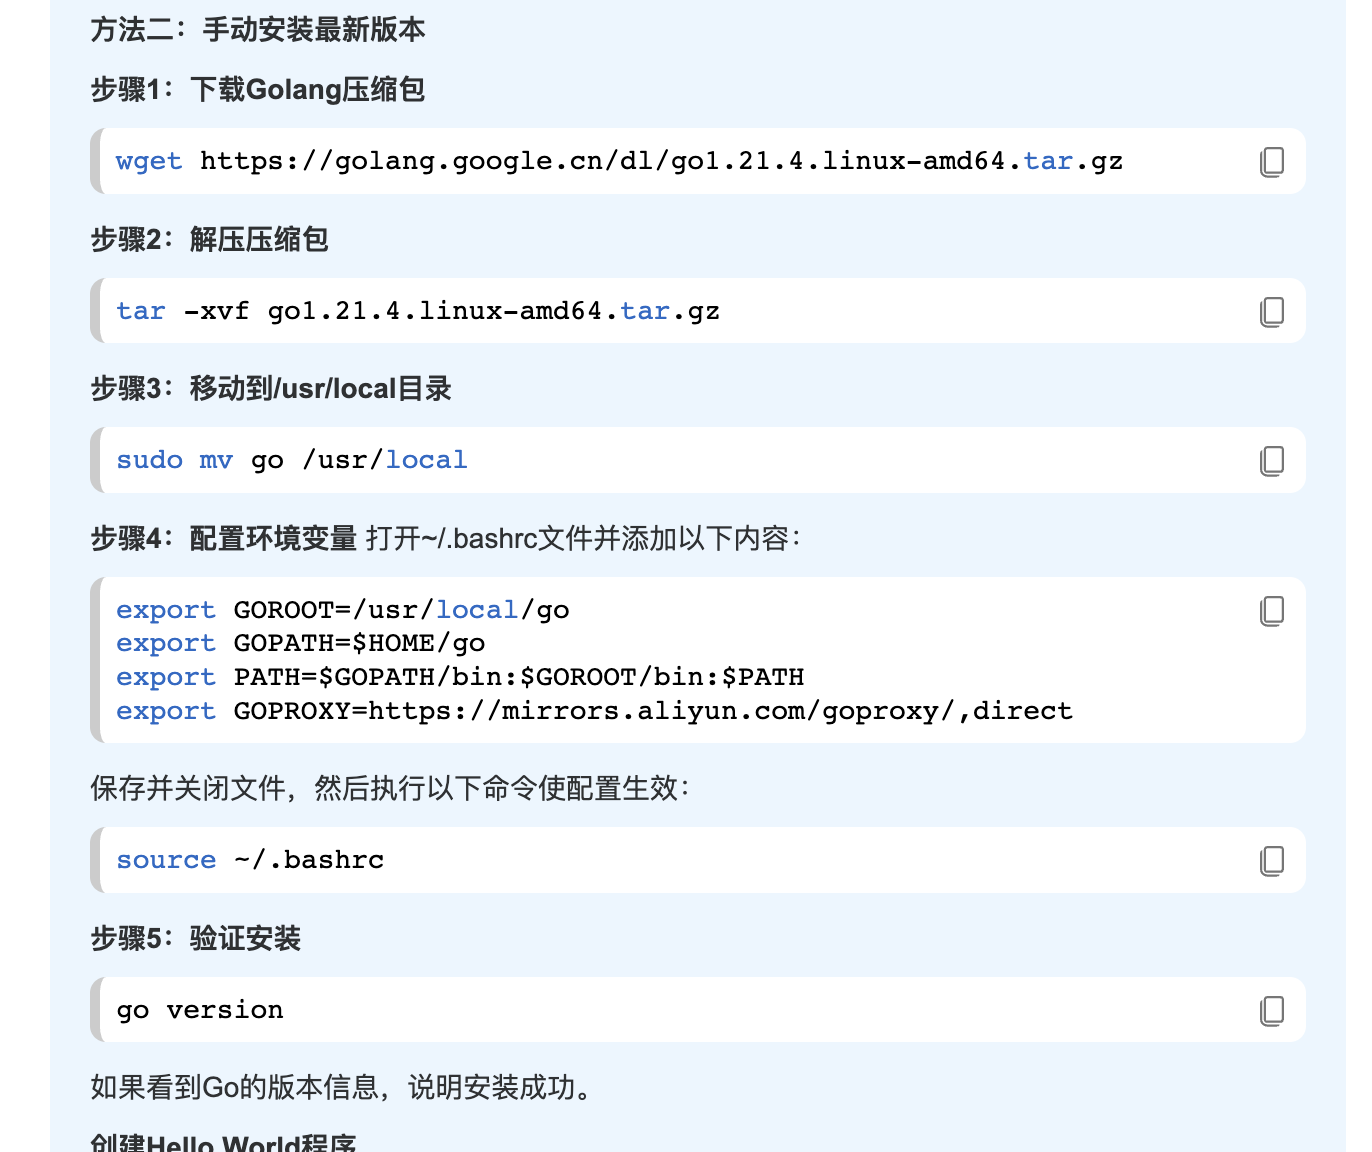Click the copy icon beside step 1 code
Viewport: 1372px width, 1152px height.
click(x=1271, y=161)
